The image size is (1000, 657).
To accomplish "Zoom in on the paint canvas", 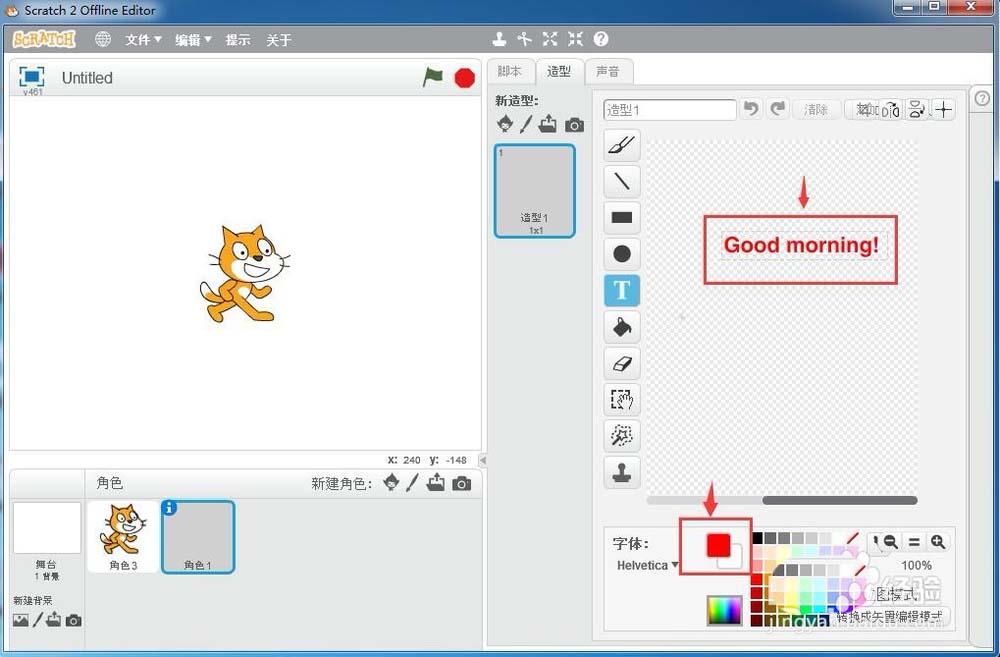I will pyautogui.click(x=938, y=542).
